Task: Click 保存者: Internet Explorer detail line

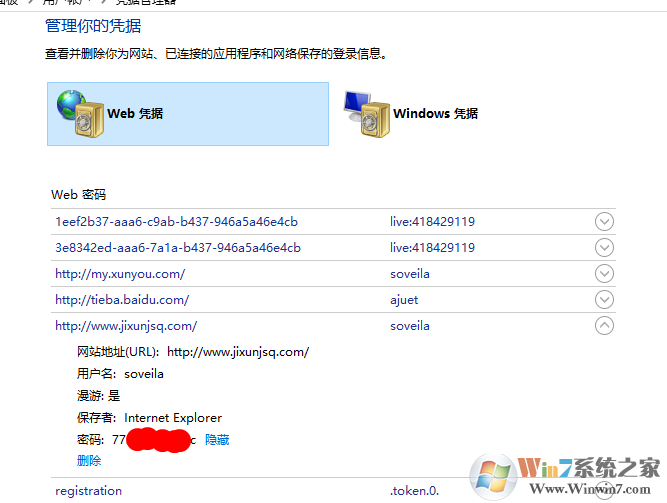Action: point(149,417)
